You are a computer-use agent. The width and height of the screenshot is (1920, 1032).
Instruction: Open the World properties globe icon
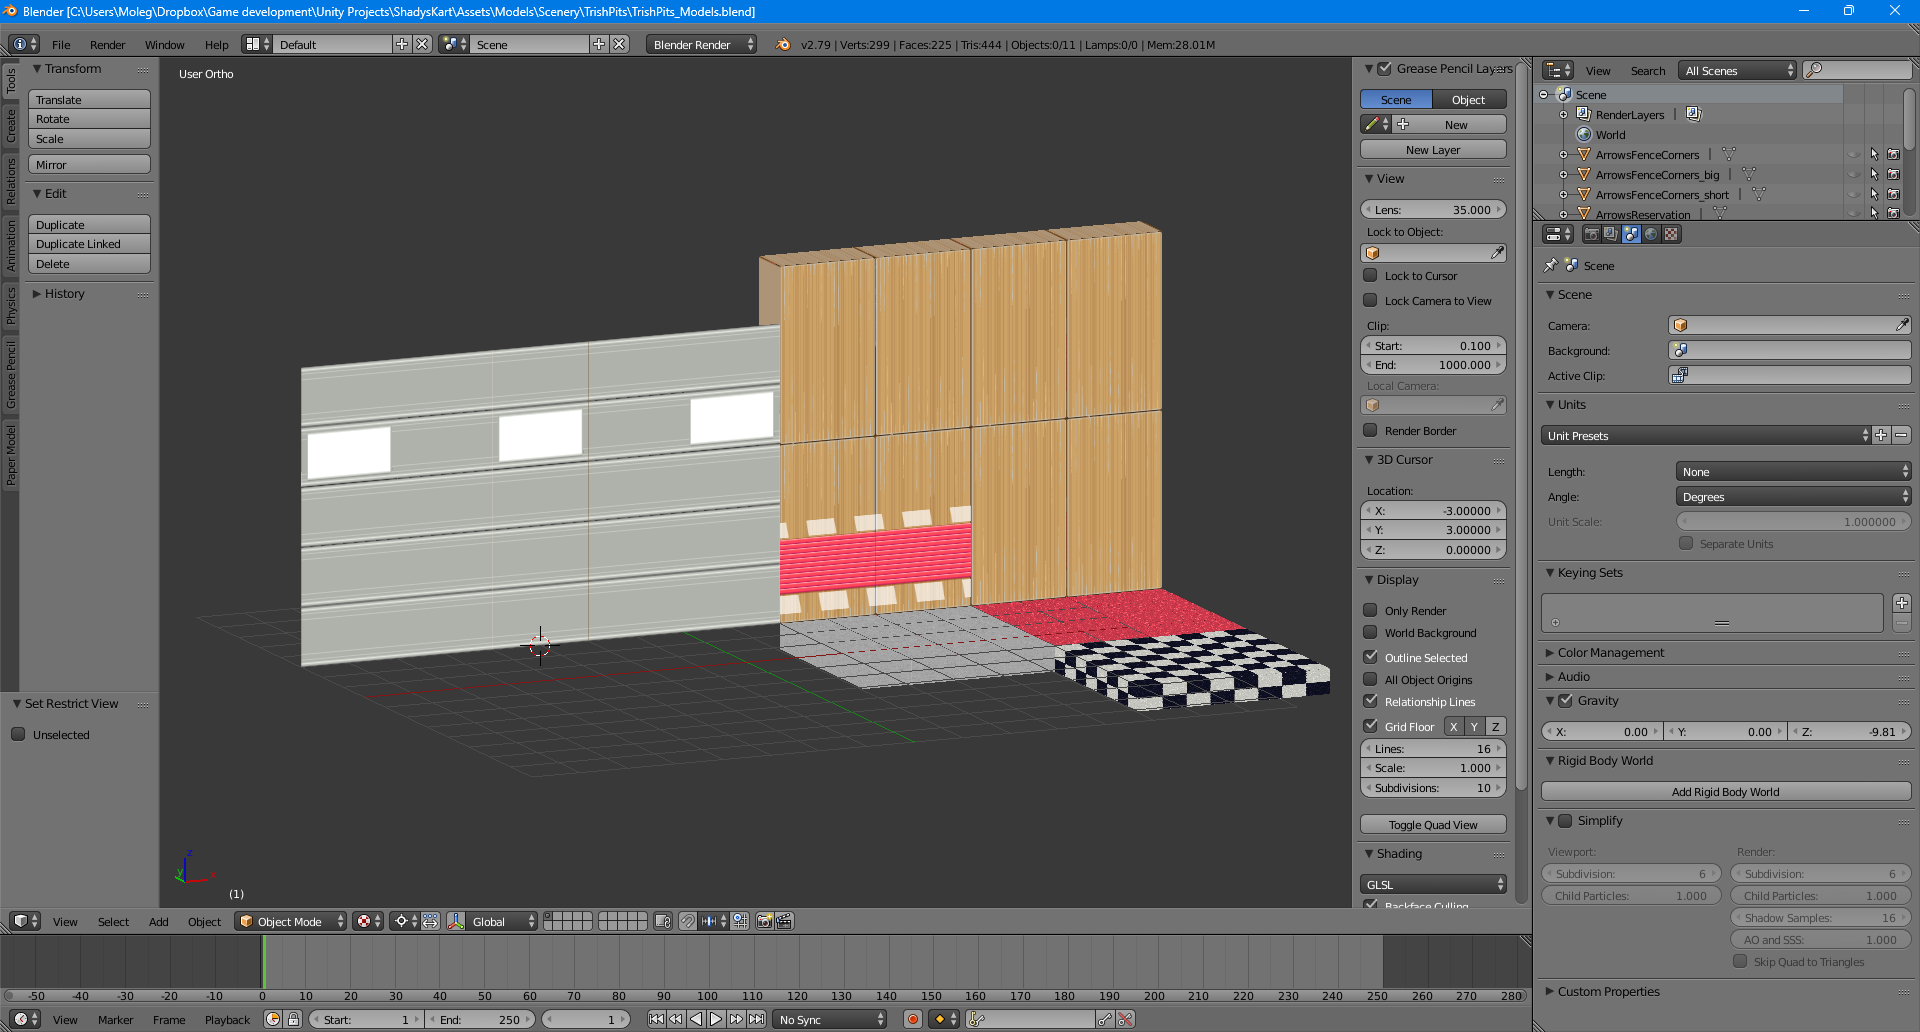tap(1651, 234)
